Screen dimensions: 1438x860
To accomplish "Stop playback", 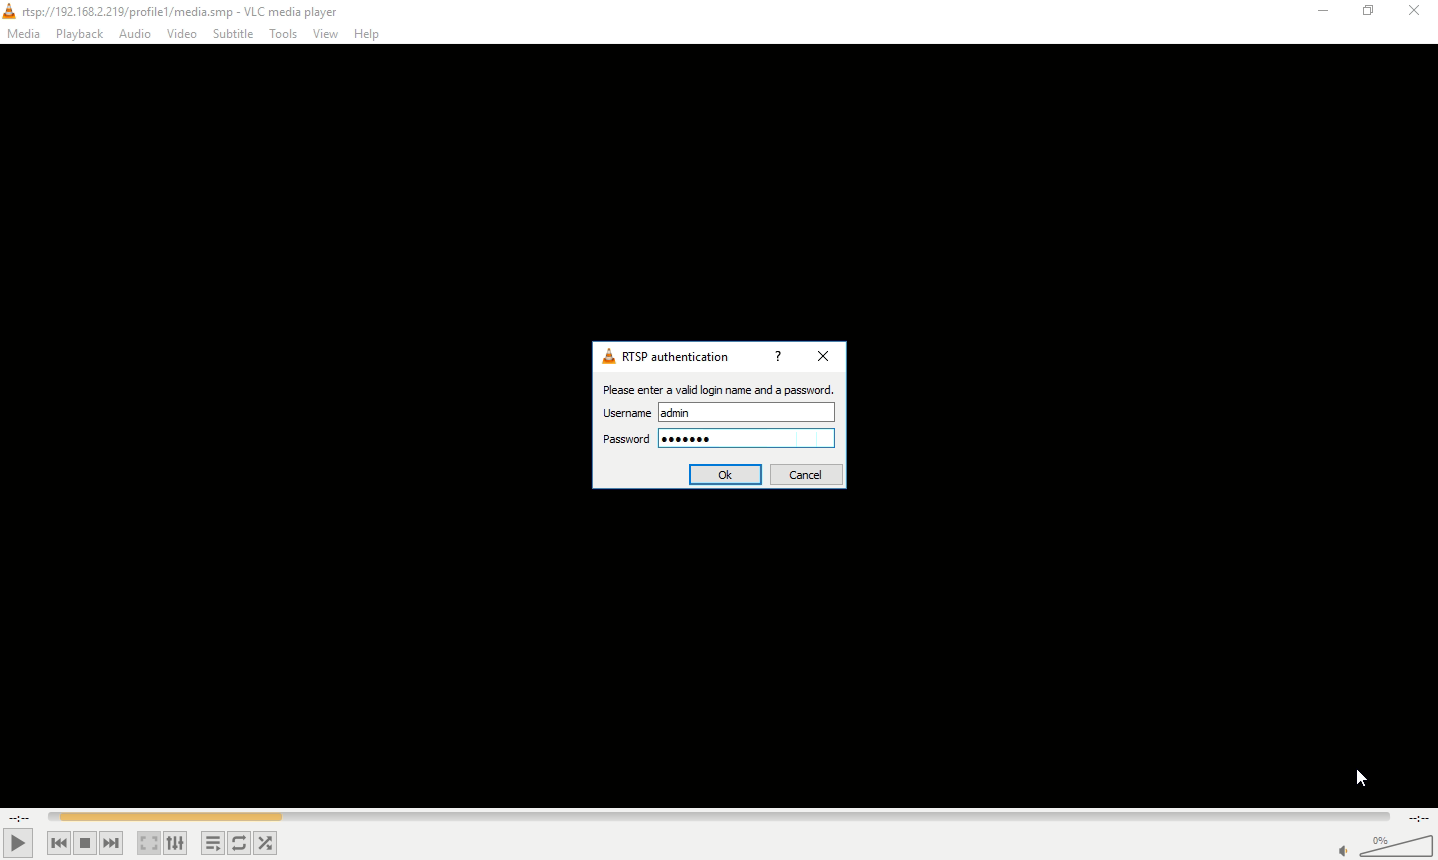I will pos(85,843).
